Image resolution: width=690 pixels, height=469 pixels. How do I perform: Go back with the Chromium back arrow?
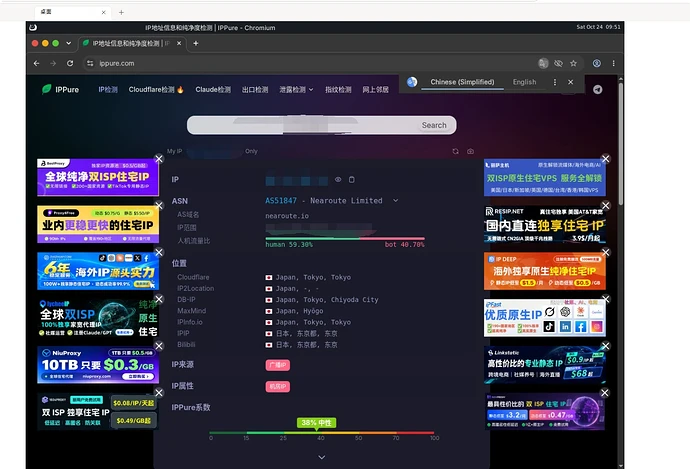37,63
